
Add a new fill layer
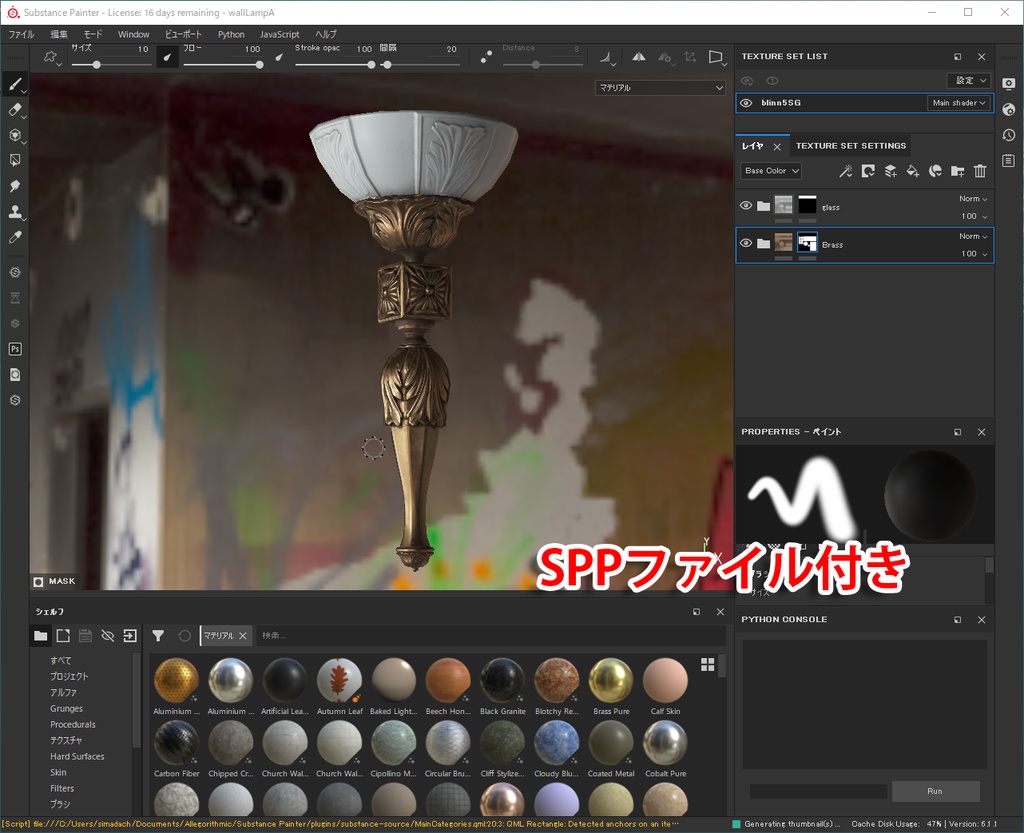tap(913, 171)
